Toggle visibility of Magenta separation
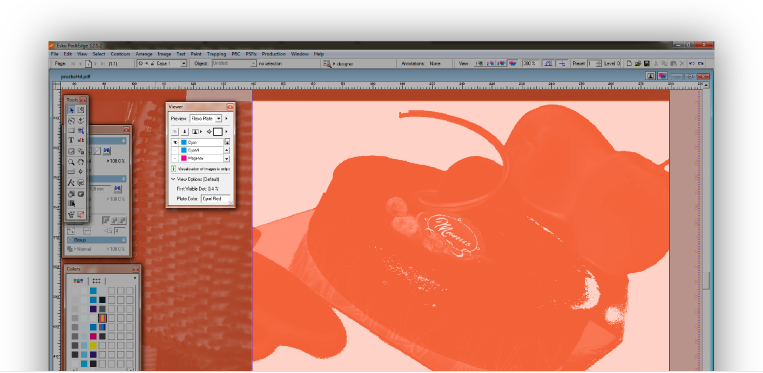The image size is (763, 373). (x=175, y=158)
